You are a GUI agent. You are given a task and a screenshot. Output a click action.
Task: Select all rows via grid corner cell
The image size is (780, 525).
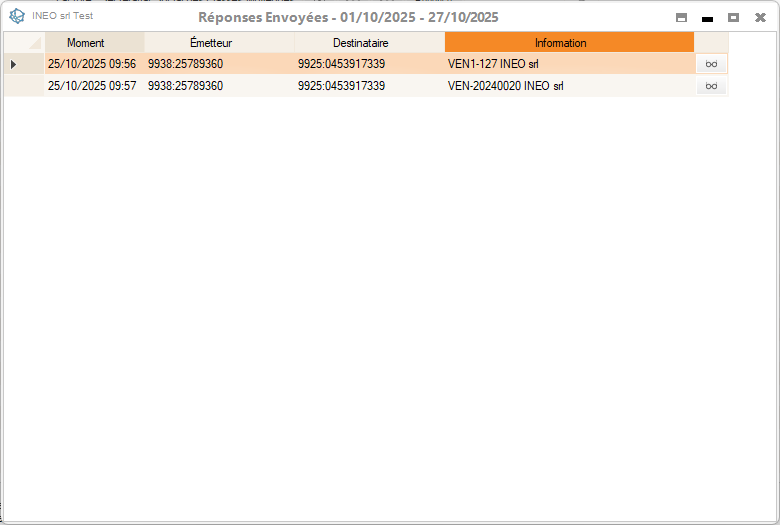[x=24, y=43]
